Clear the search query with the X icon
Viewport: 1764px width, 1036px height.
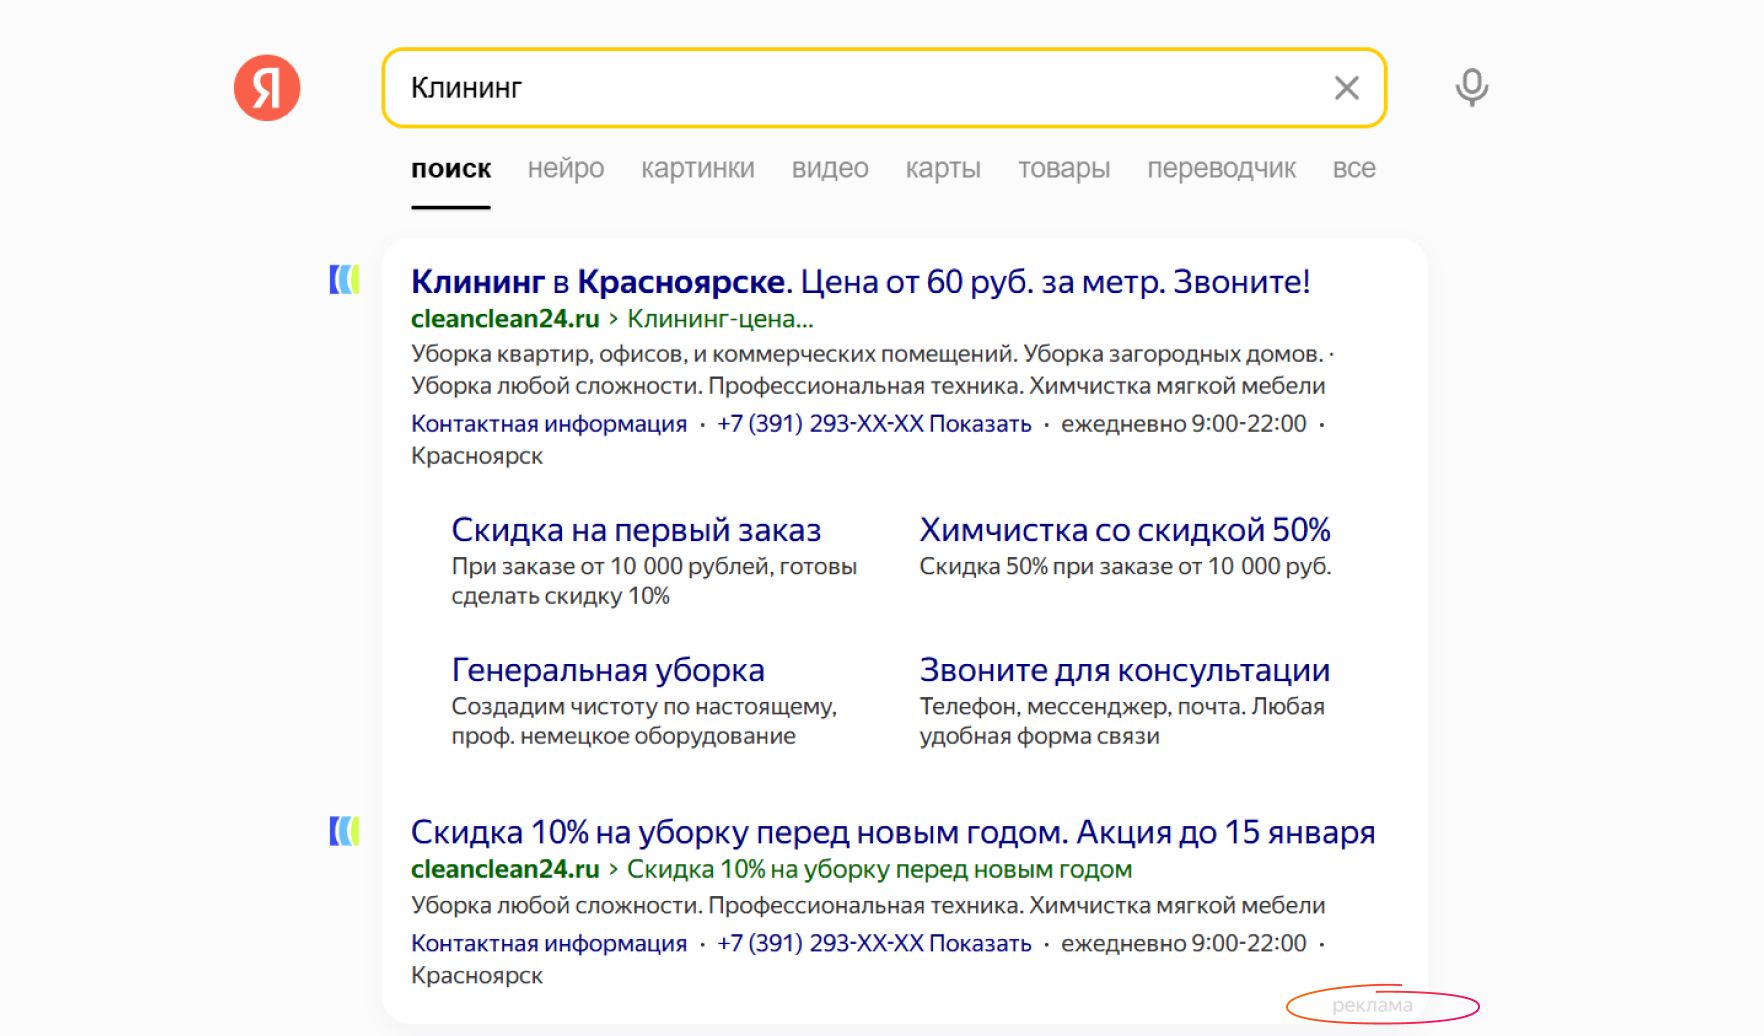1346,88
